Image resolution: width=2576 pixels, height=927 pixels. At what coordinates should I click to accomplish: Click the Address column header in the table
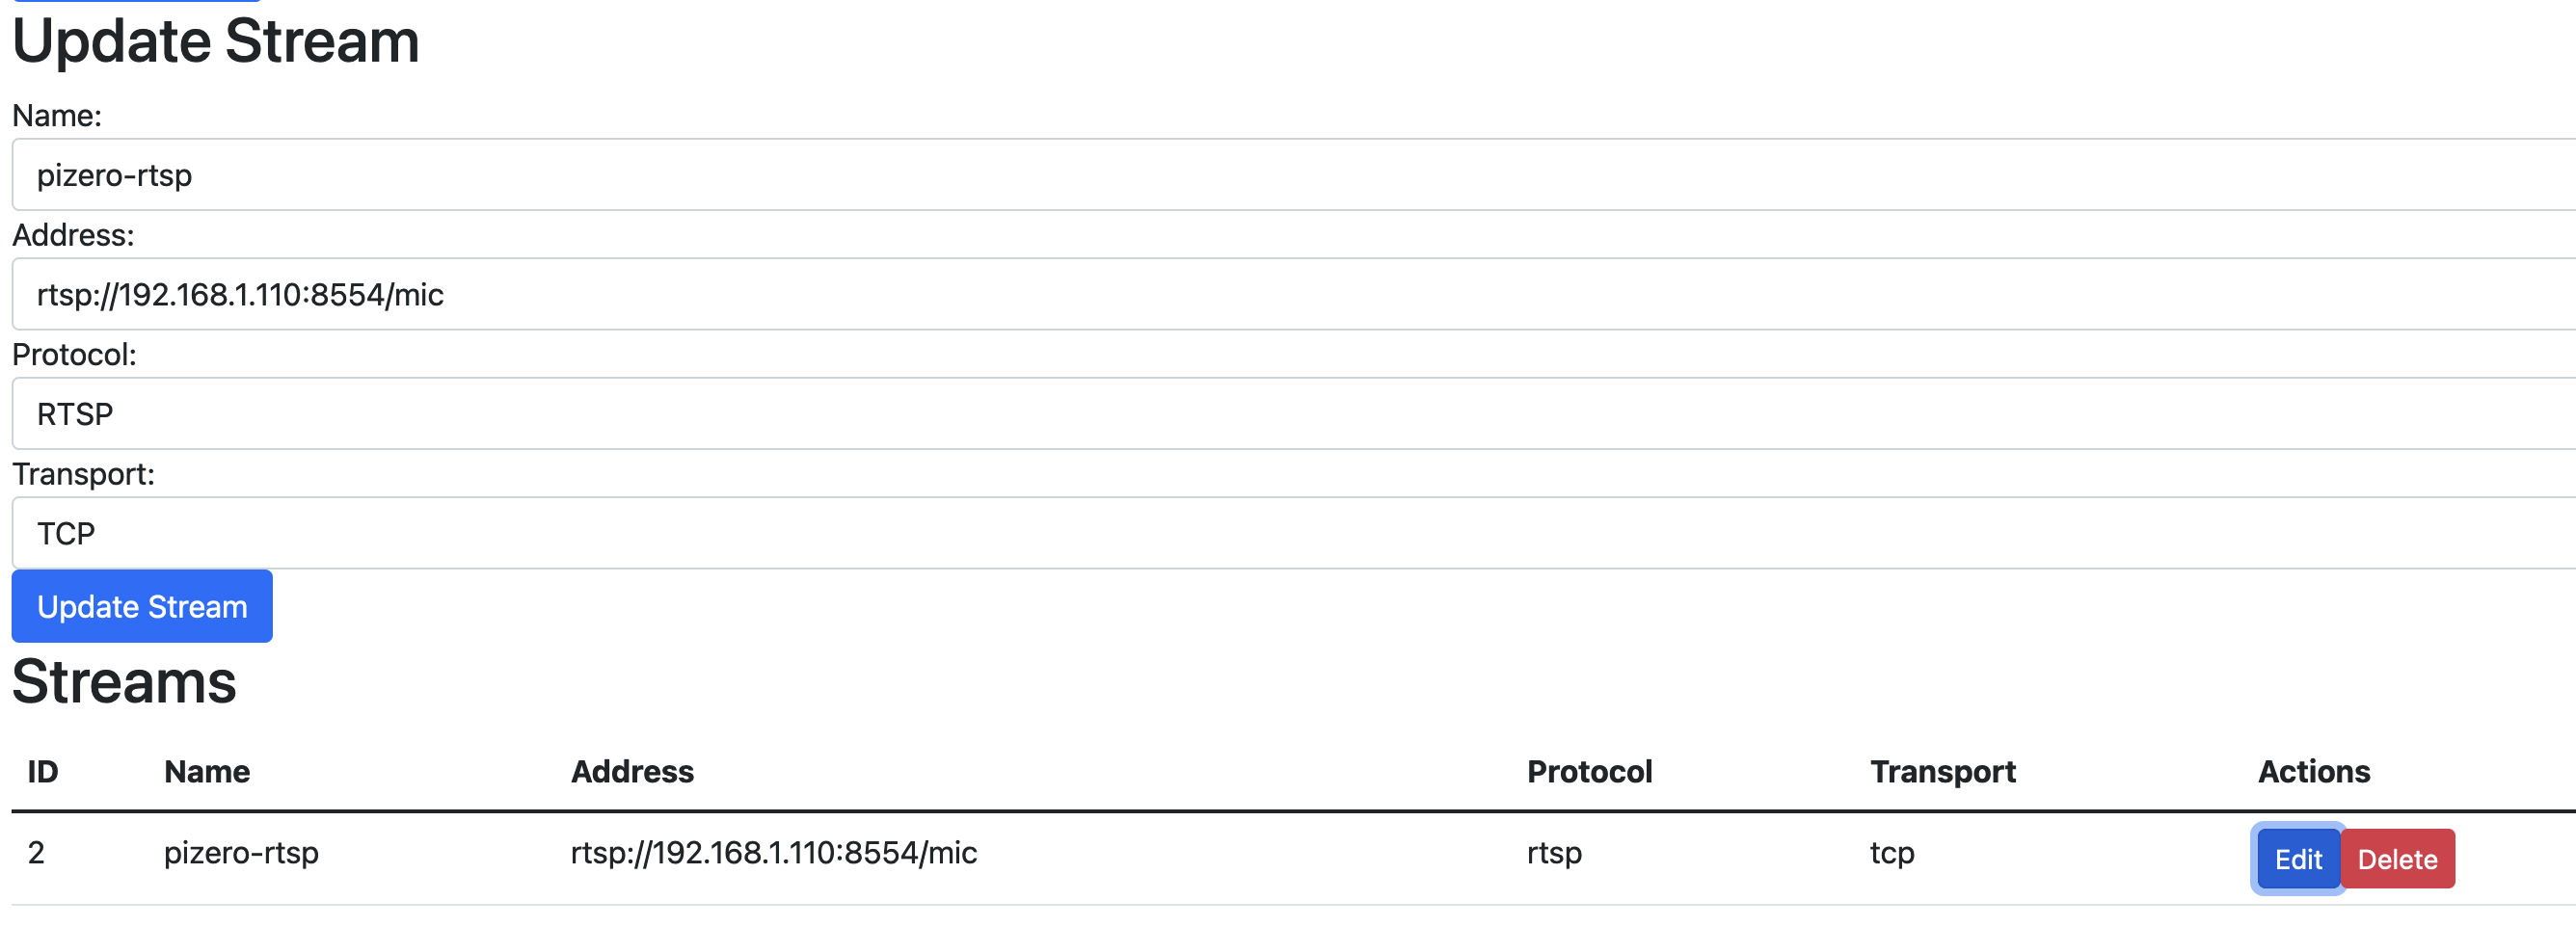tap(632, 772)
